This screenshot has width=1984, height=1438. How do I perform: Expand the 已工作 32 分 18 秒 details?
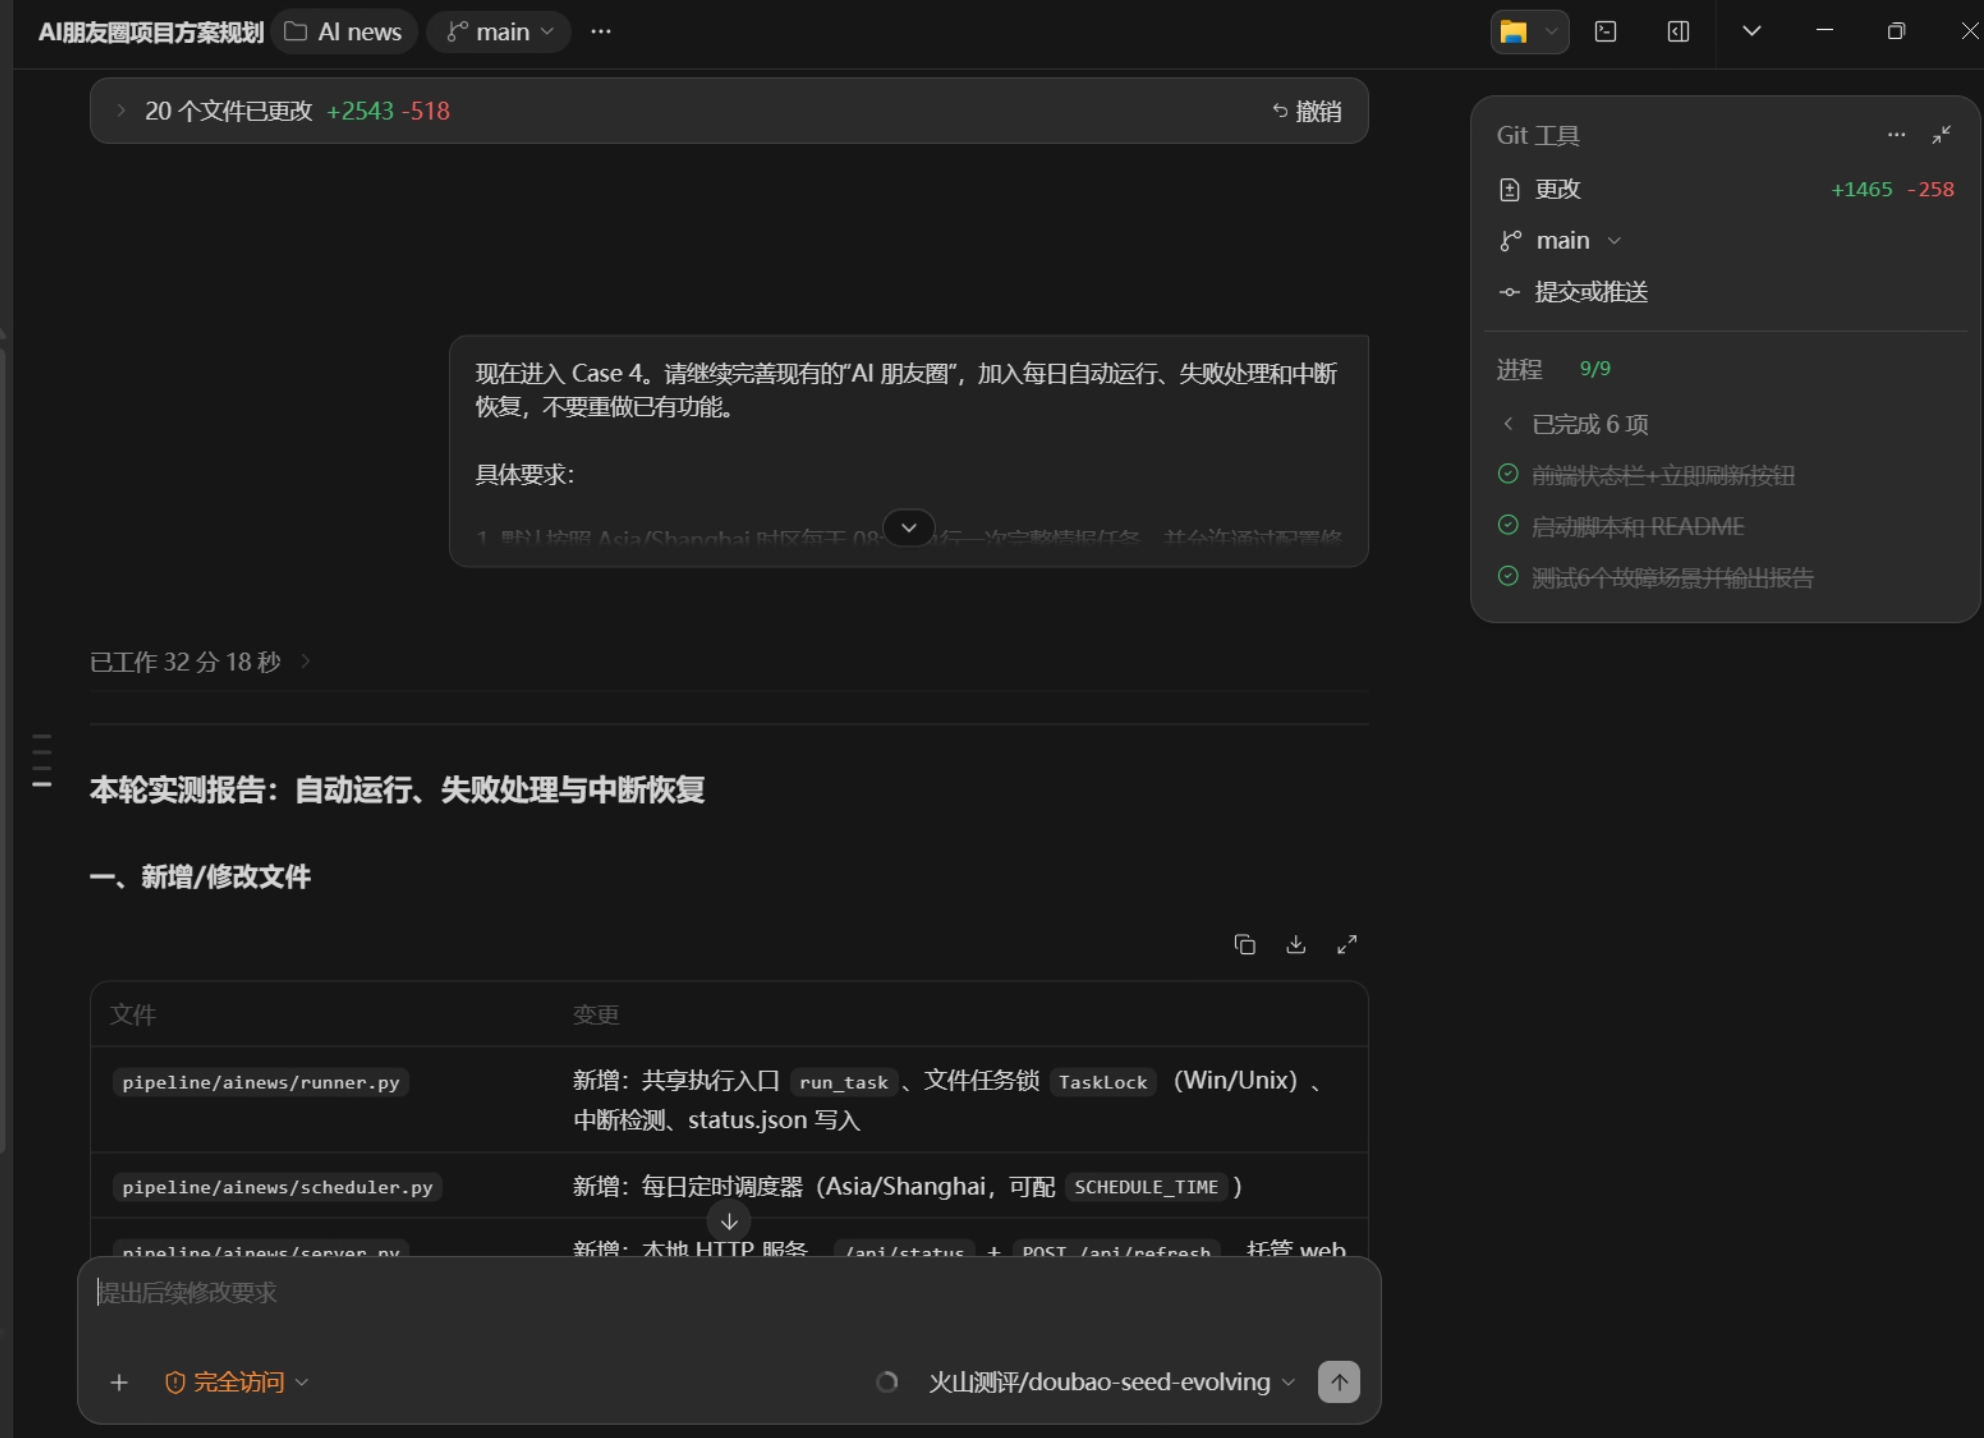[200, 661]
